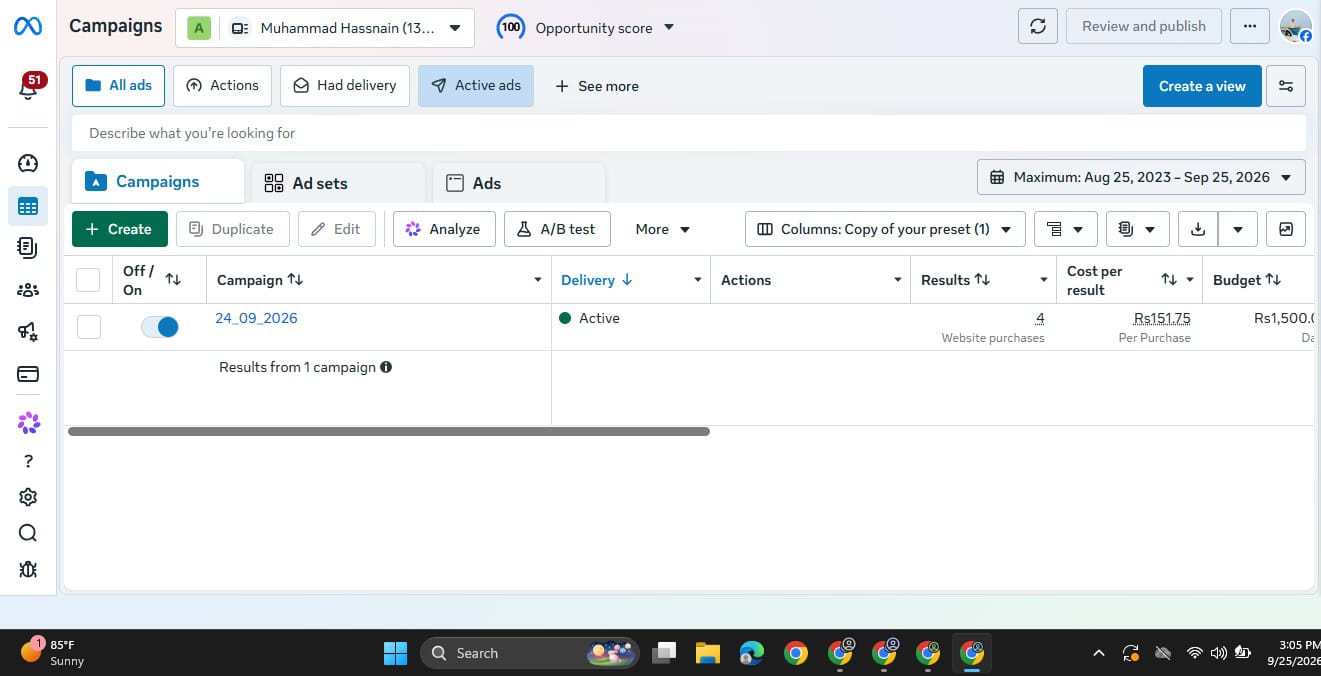
Task: Open the ad account selector dropdown
Action: [x=325, y=28]
